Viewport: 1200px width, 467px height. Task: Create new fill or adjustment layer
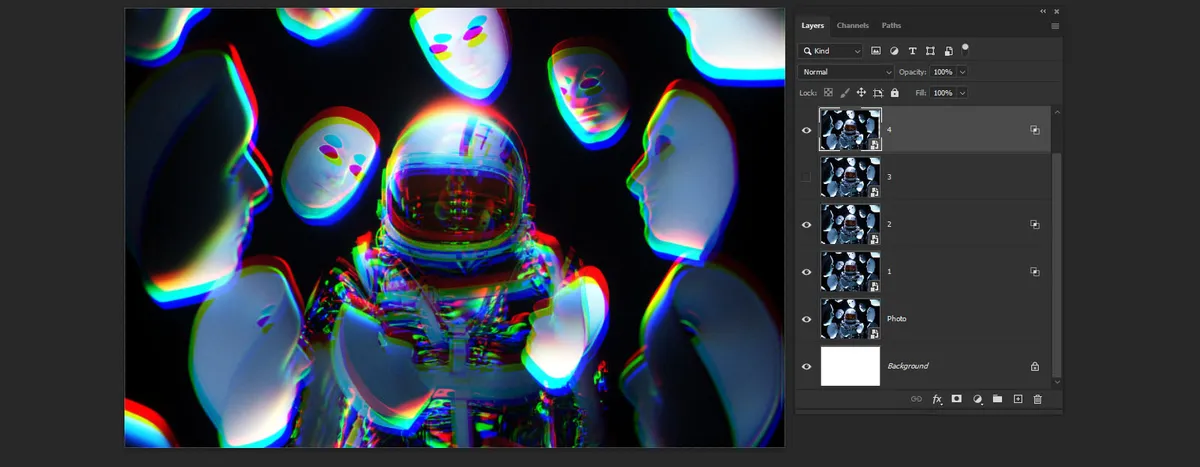click(977, 399)
